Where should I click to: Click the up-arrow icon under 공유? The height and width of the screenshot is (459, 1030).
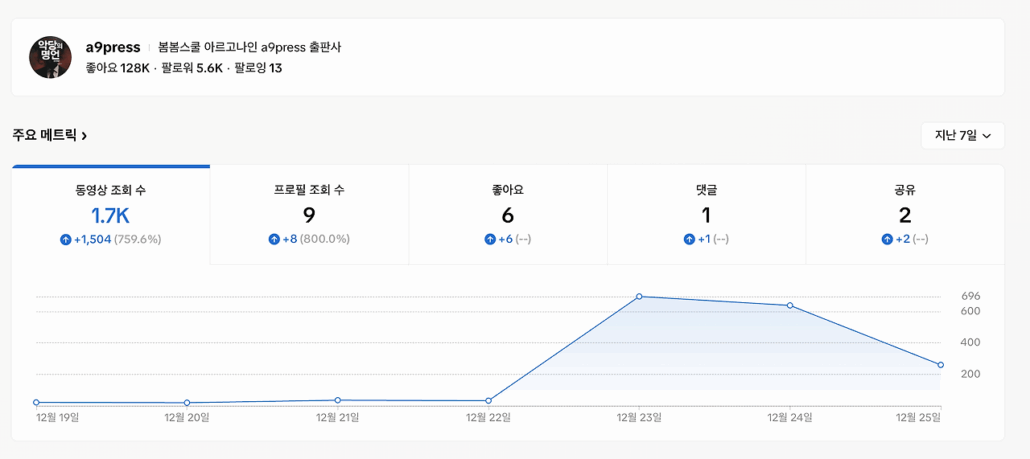tap(887, 239)
